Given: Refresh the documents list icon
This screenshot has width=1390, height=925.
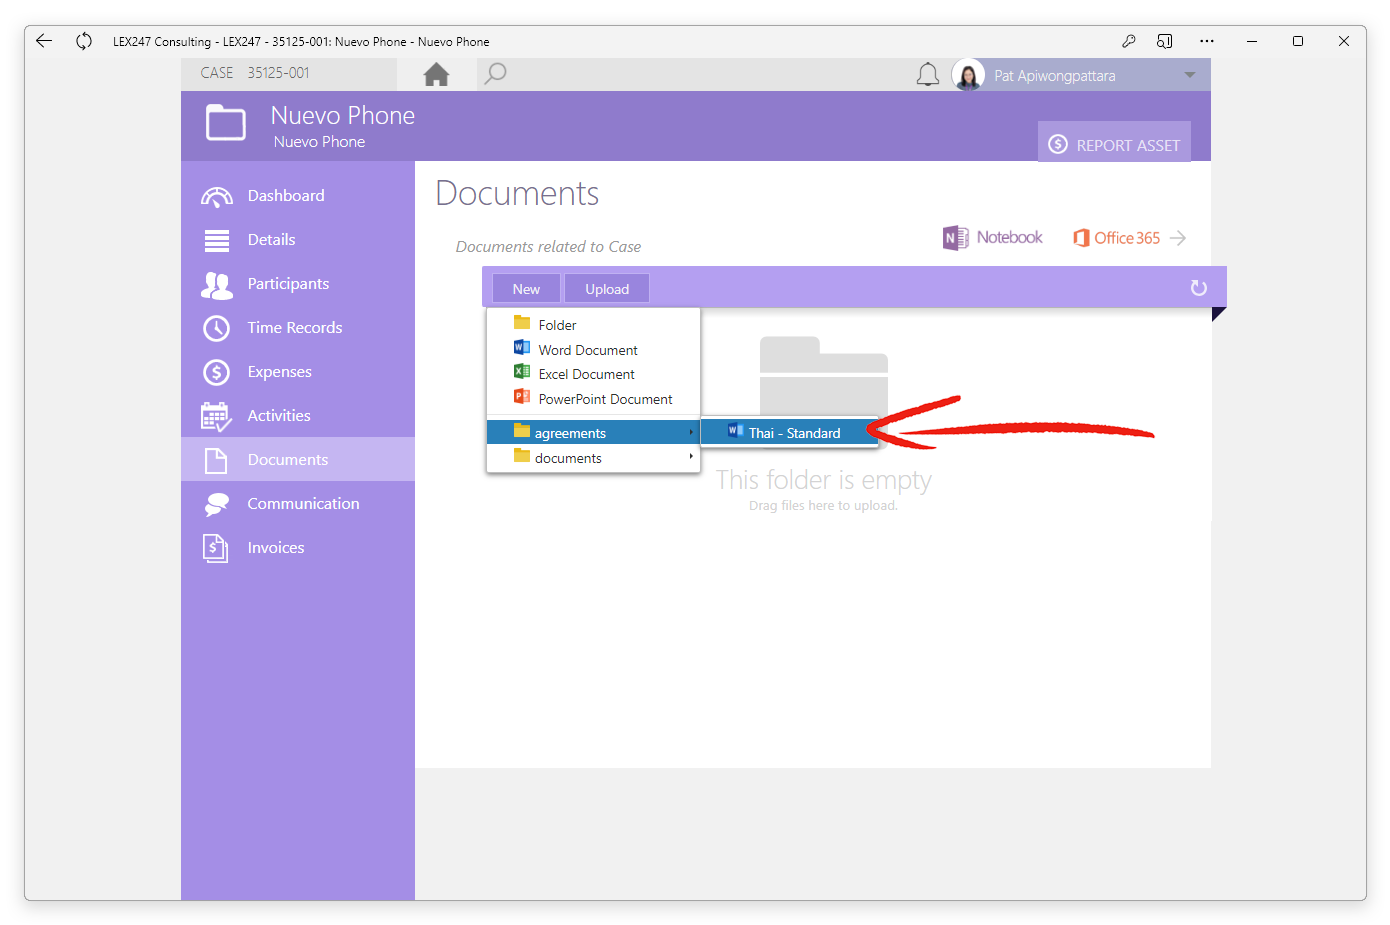Looking at the screenshot, I should pos(1199,288).
